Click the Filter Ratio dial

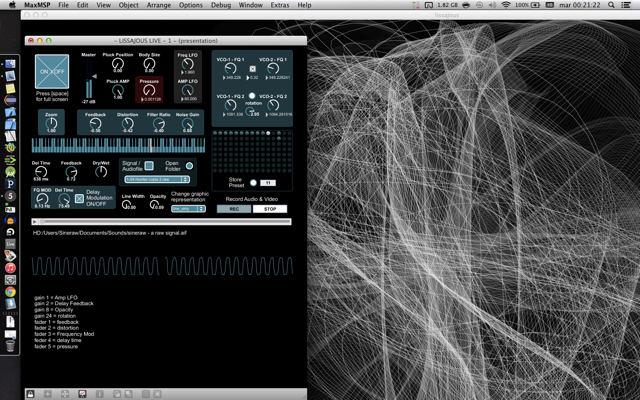[159, 124]
